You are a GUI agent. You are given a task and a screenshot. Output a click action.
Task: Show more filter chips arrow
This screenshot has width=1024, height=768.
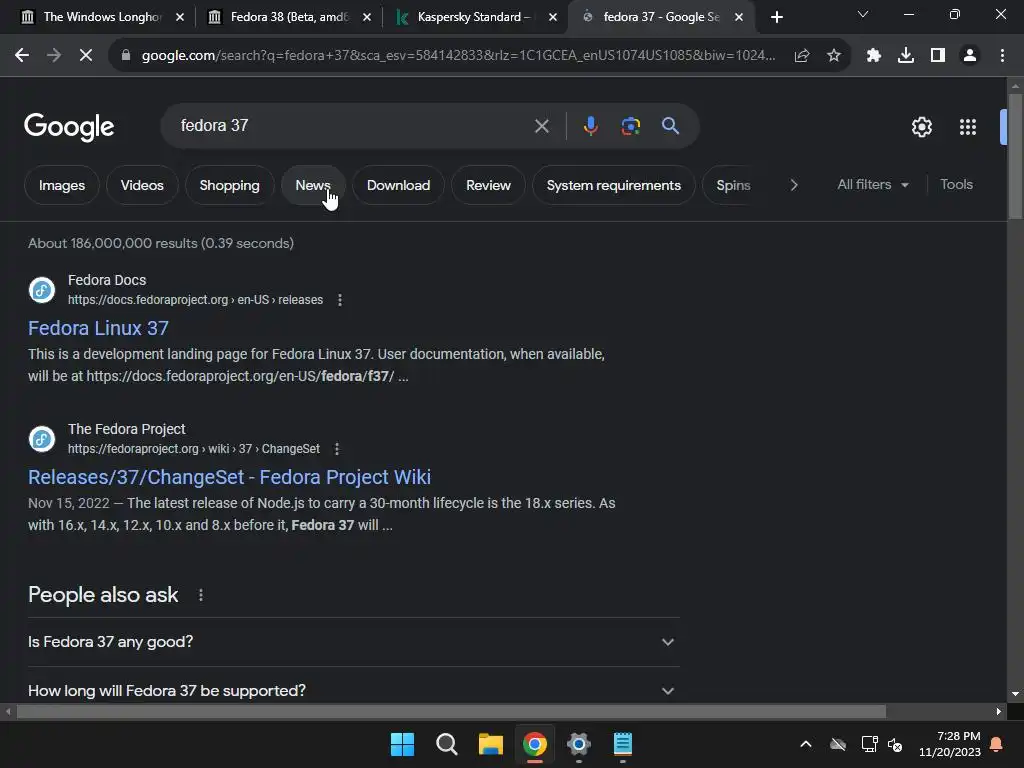click(x=794, y=185)
